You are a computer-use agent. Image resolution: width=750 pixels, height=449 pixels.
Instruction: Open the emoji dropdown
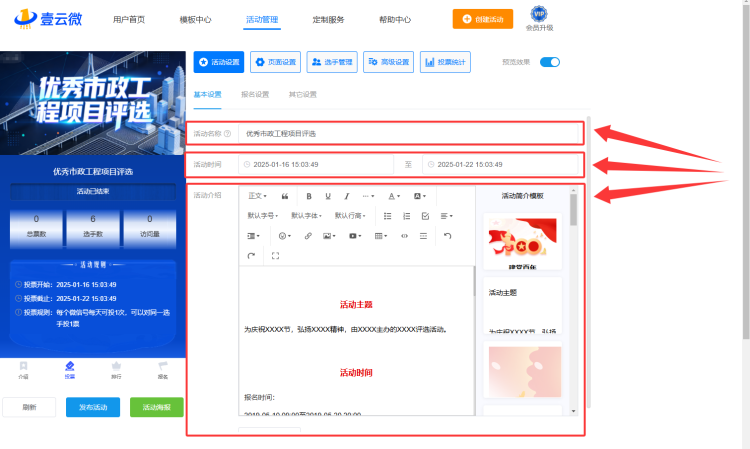(x=285, y=236)
